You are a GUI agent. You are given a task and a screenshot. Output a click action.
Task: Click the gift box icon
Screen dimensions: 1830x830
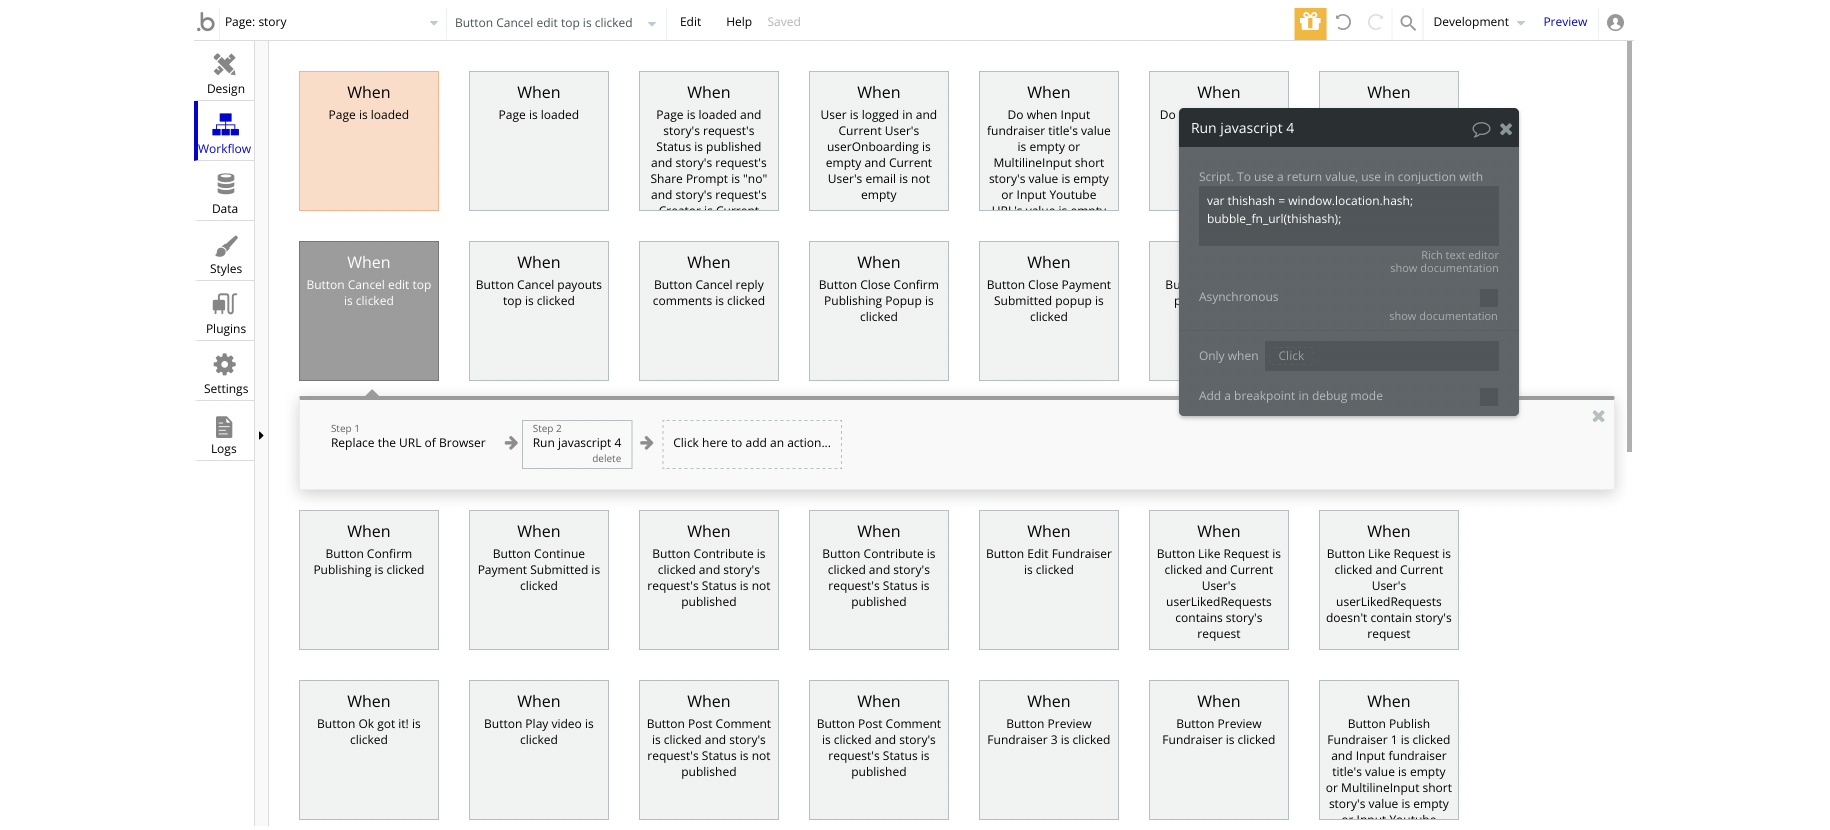[1310, 22]
